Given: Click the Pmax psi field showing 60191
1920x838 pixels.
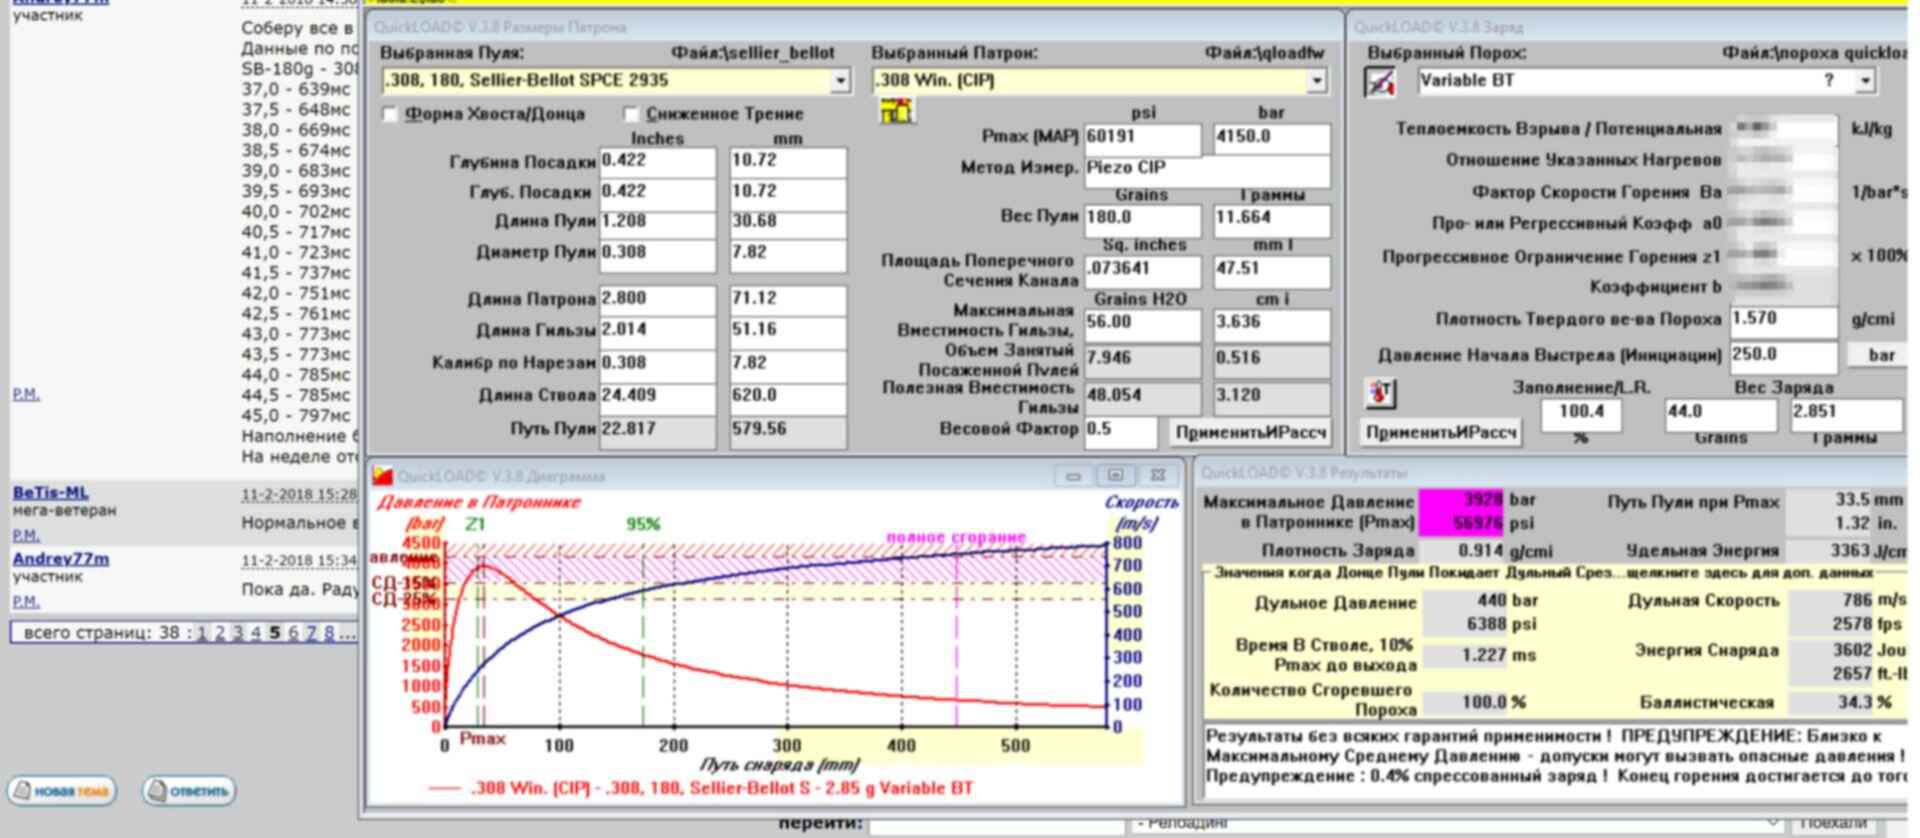Looking at the screenshot, I should point(1142,138).
